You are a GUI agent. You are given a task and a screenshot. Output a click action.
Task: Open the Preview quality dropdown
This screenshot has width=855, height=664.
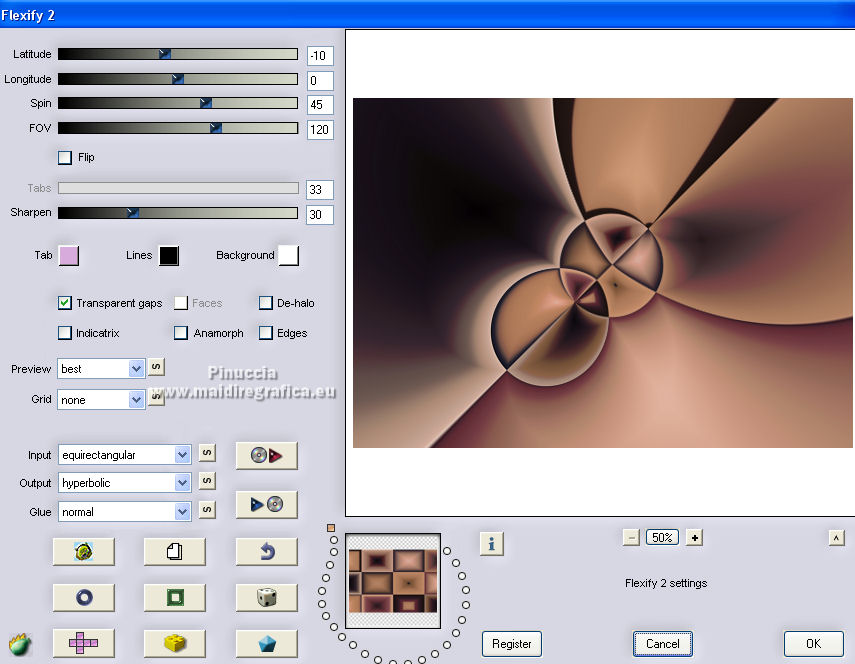[101, 369]
